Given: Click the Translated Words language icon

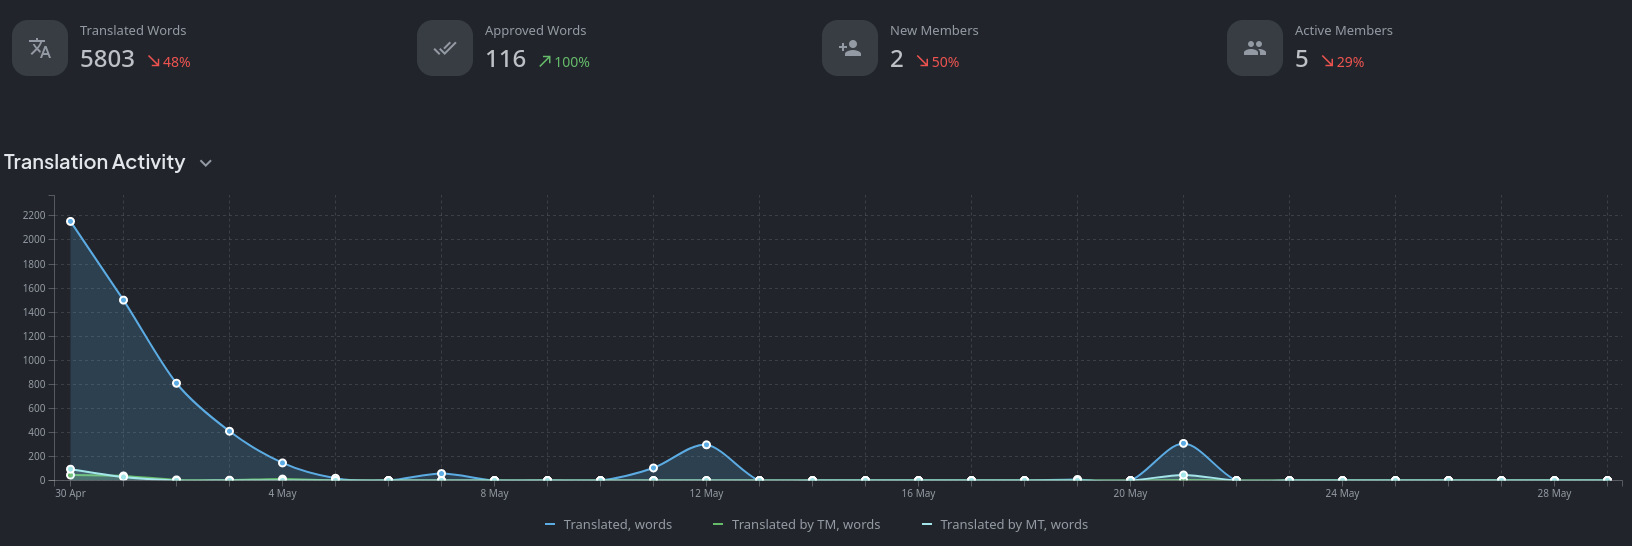Looking at the screenshot, I should (x=40, y=48).
